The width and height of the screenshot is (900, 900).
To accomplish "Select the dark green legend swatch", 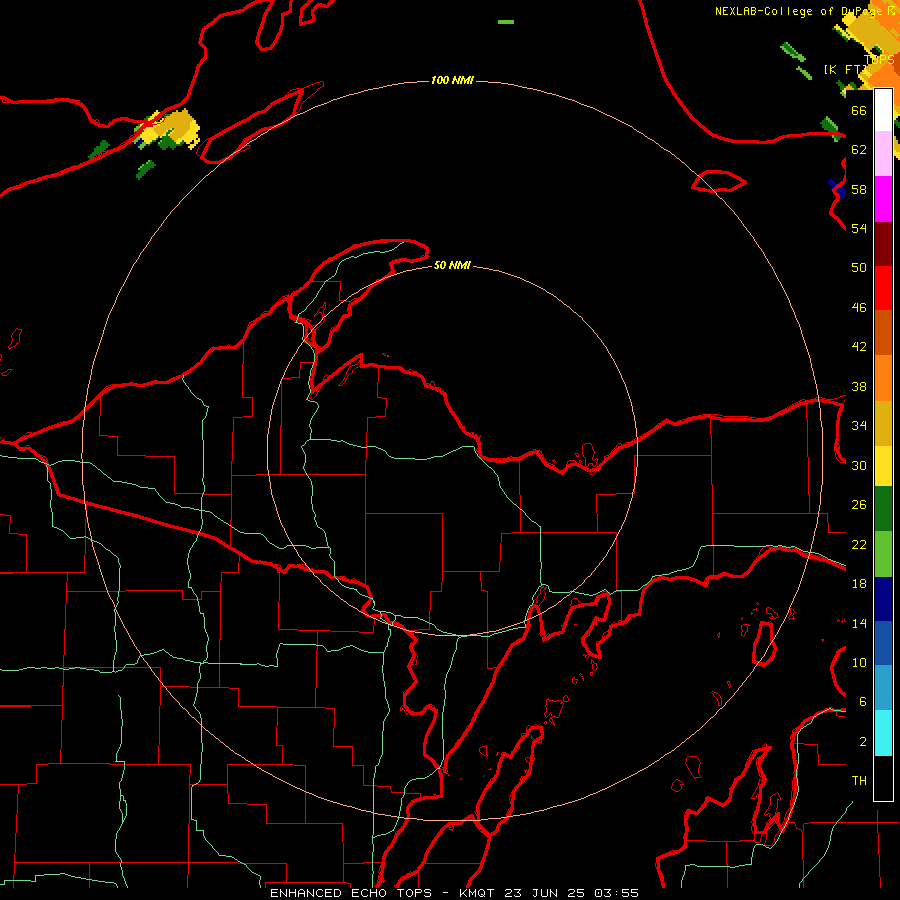I will (x=883, y=509).
